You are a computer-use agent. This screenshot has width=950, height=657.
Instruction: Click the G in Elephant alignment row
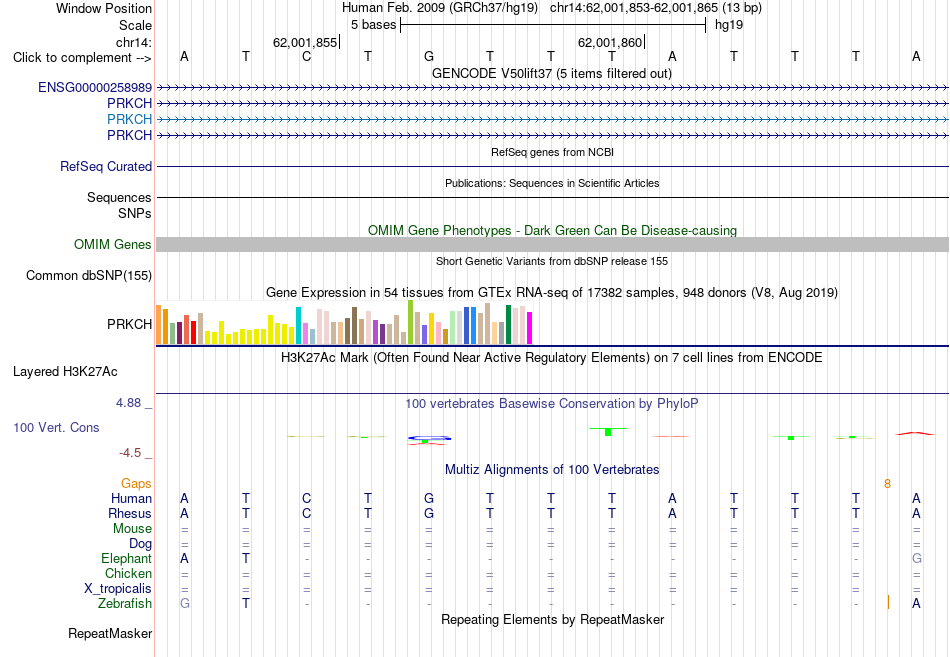coord(917,558)
